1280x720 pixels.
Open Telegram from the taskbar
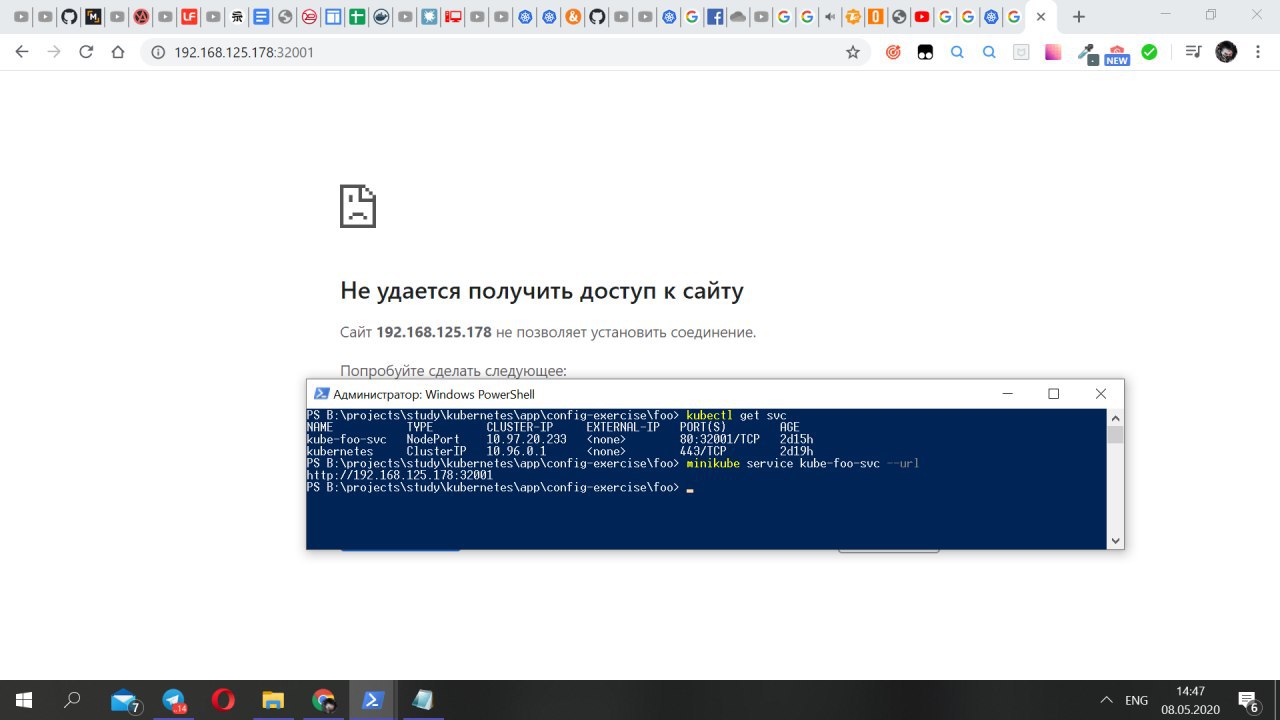[174, 700]
